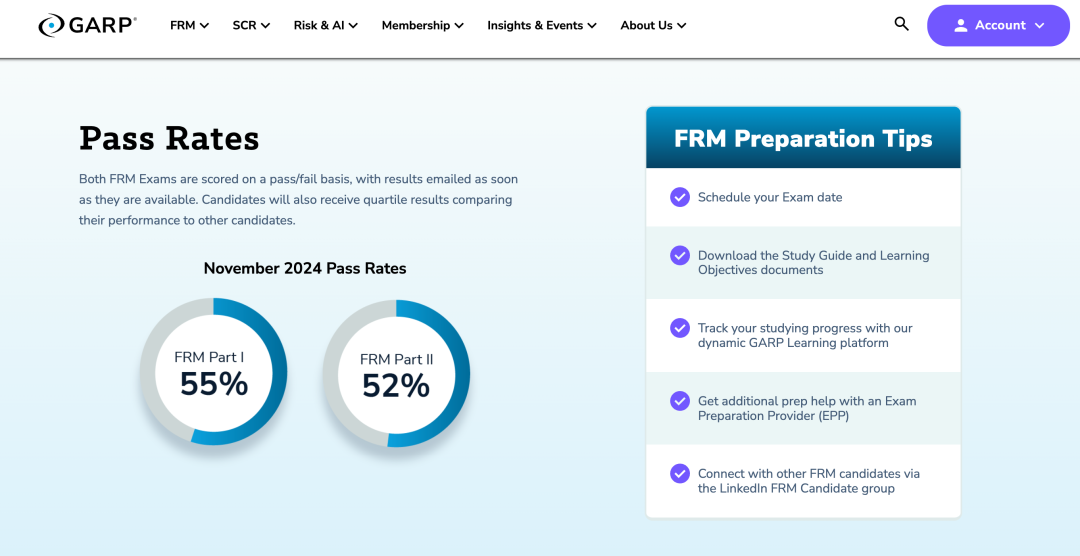The height and width of the screenshot is (556, 1080).
Task: Open the About Us menu
Action: (654, 25)
